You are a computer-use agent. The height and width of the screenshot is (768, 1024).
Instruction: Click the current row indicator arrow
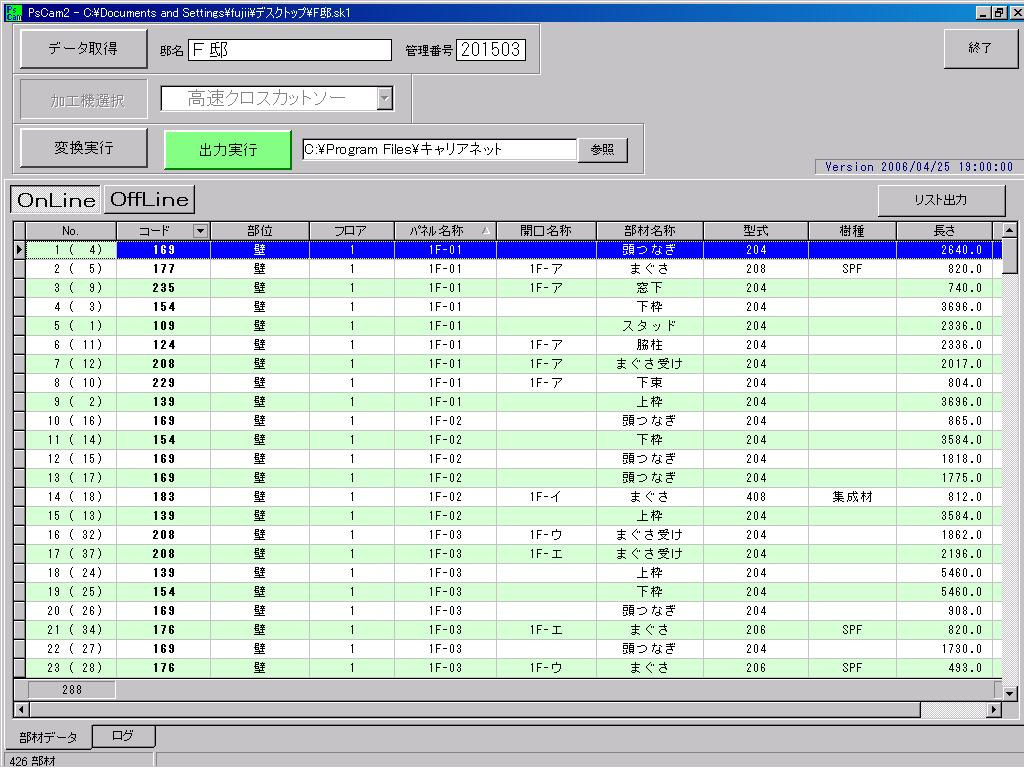(19, 250)
